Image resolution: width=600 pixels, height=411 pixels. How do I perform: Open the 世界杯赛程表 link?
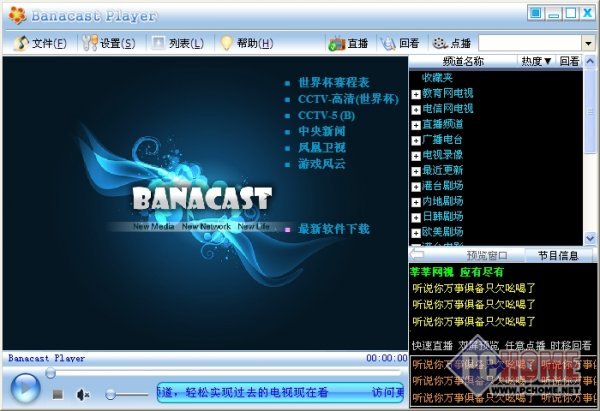point(334,82)
